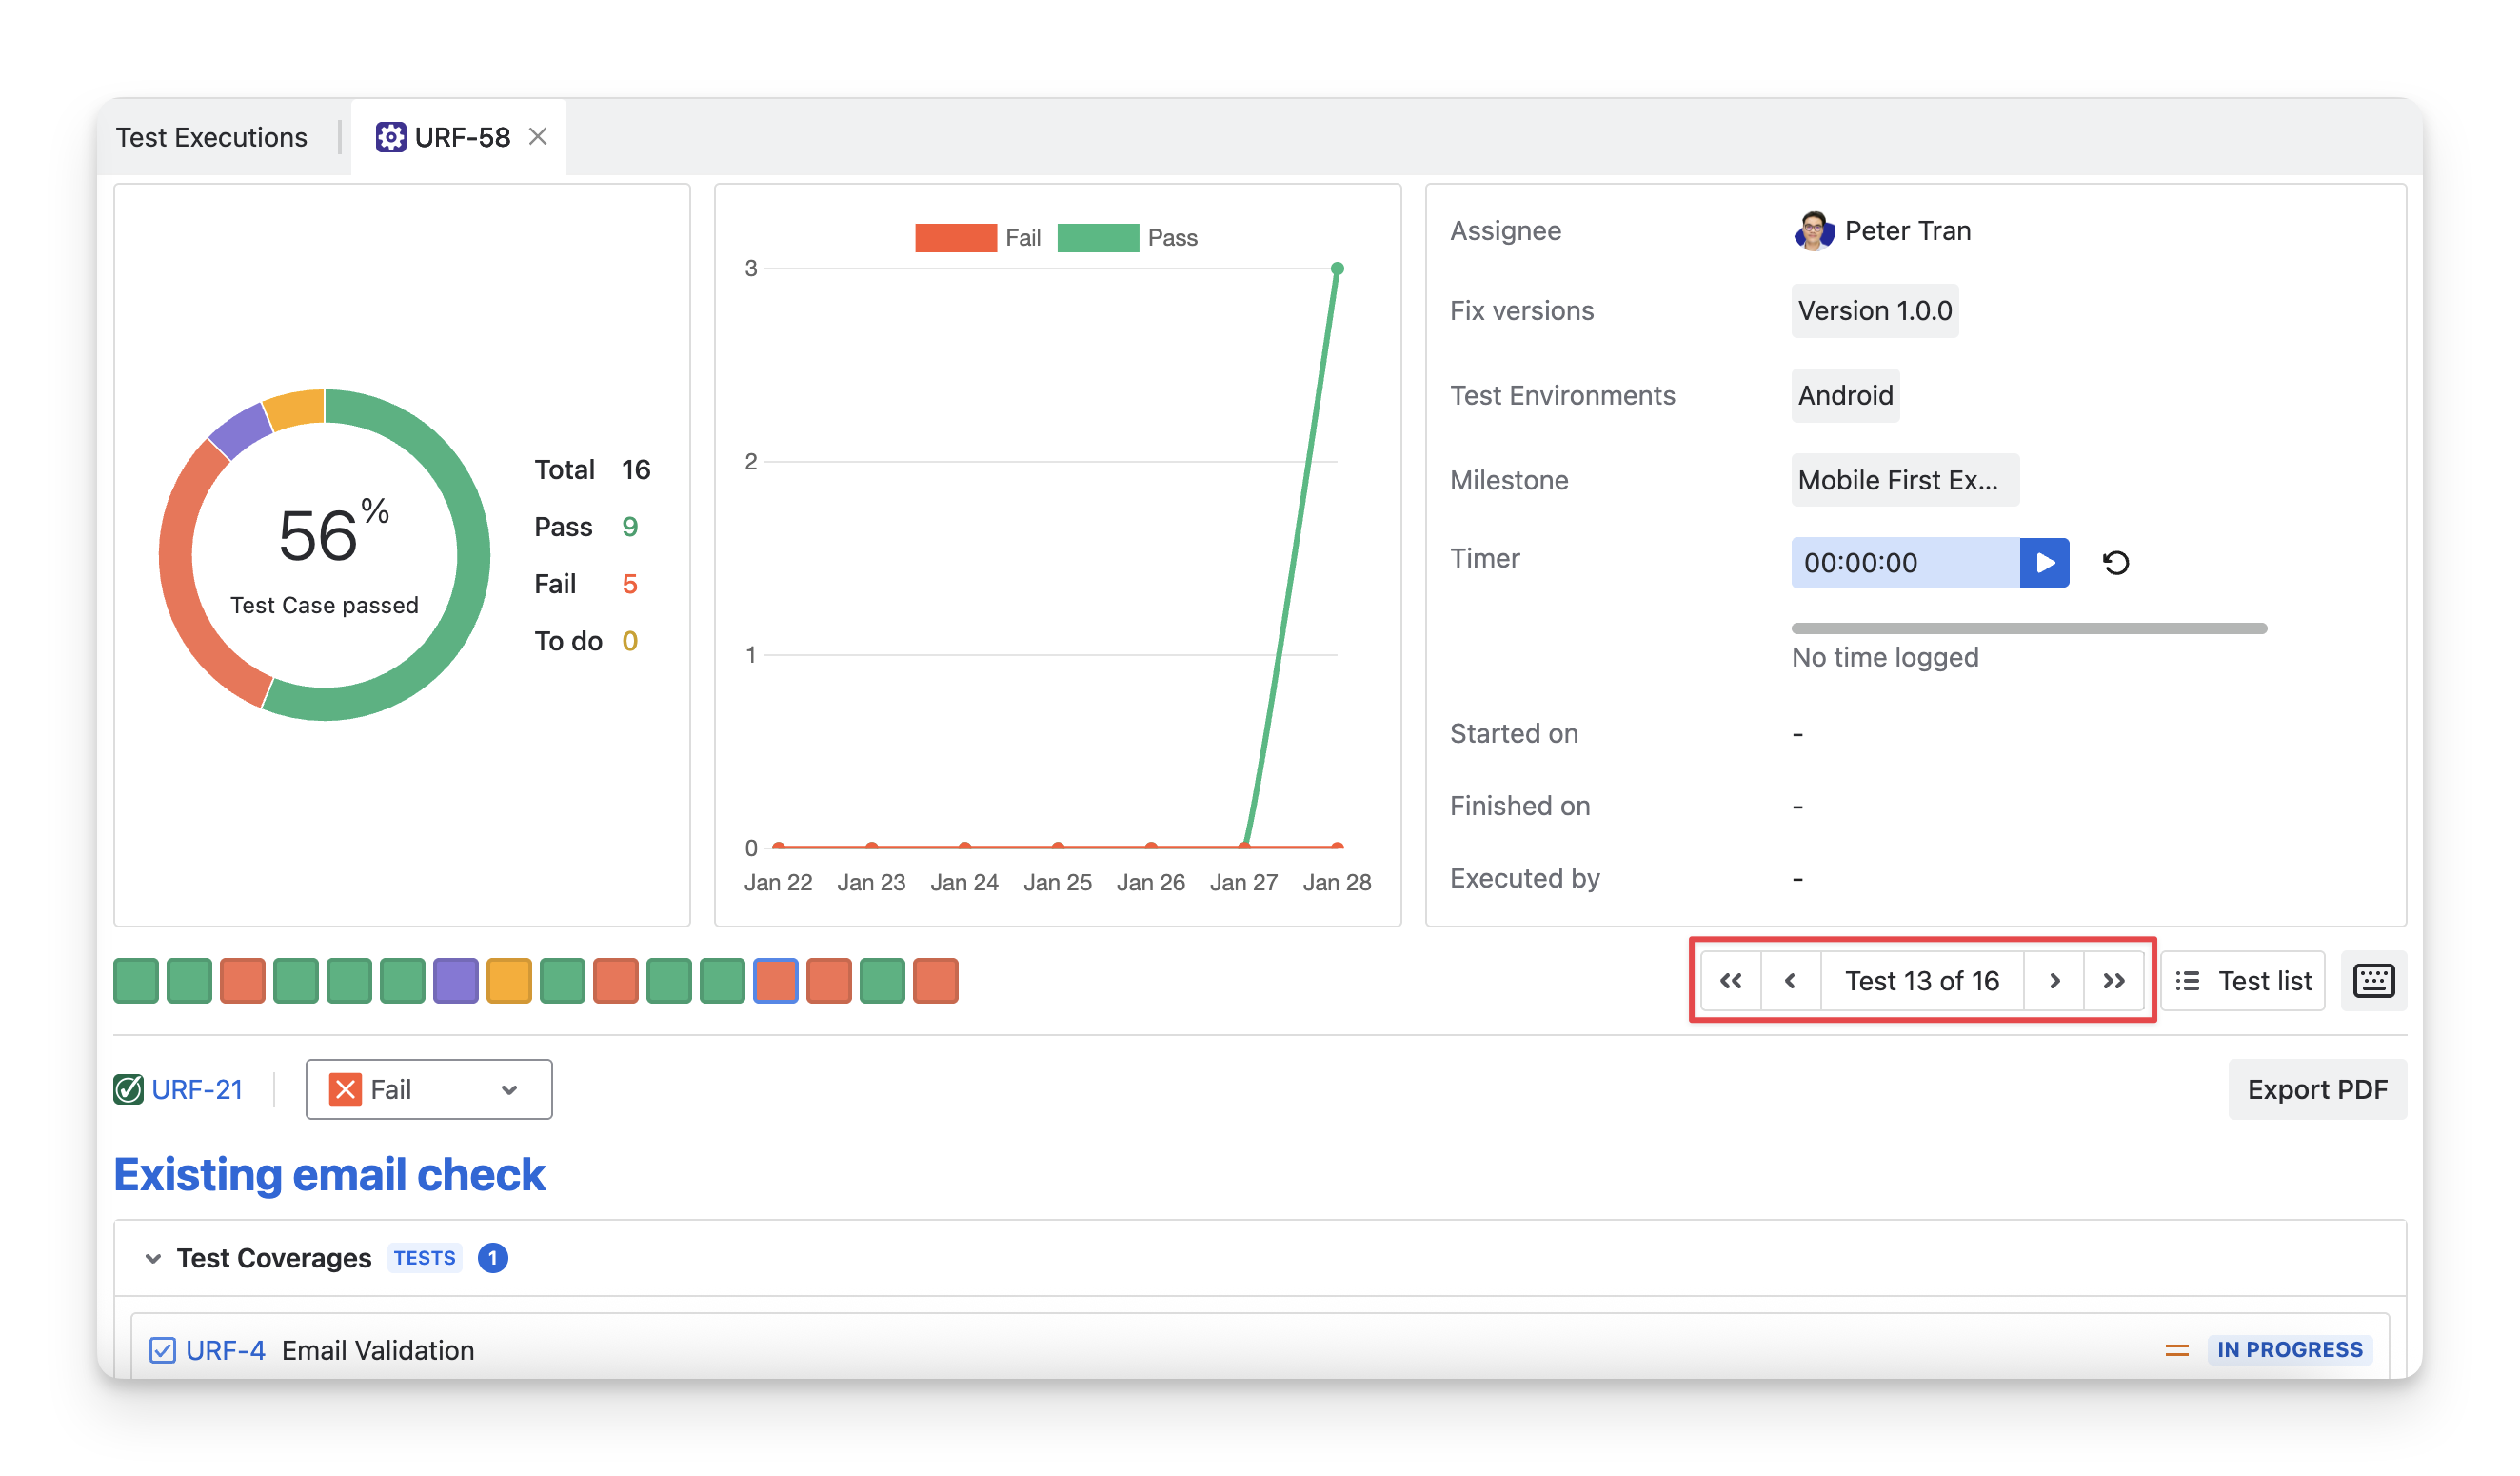Viewport: 2520px width, 1476px height.
Task: Collapse the Test Coverages section
Action: (153, 1258)
